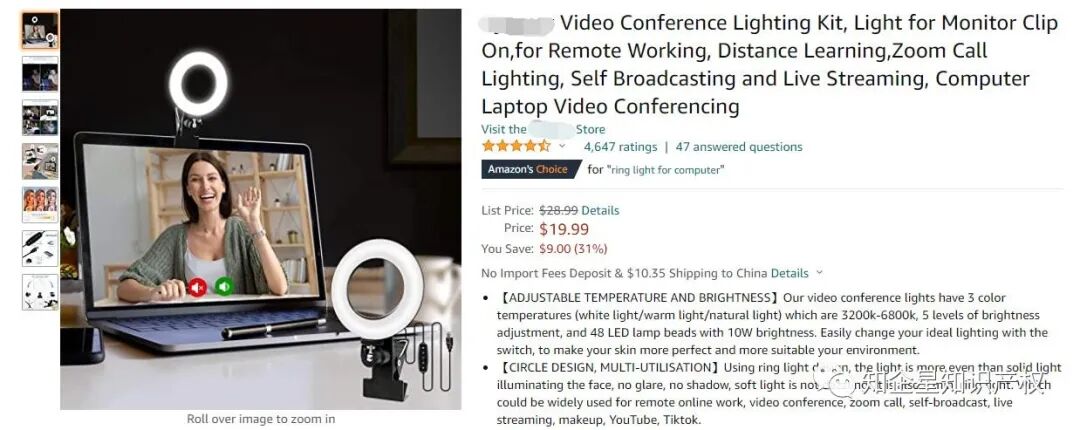Click the green speaker icon in product image
The height and width of the screenshot is (430, 1080).
224,285
